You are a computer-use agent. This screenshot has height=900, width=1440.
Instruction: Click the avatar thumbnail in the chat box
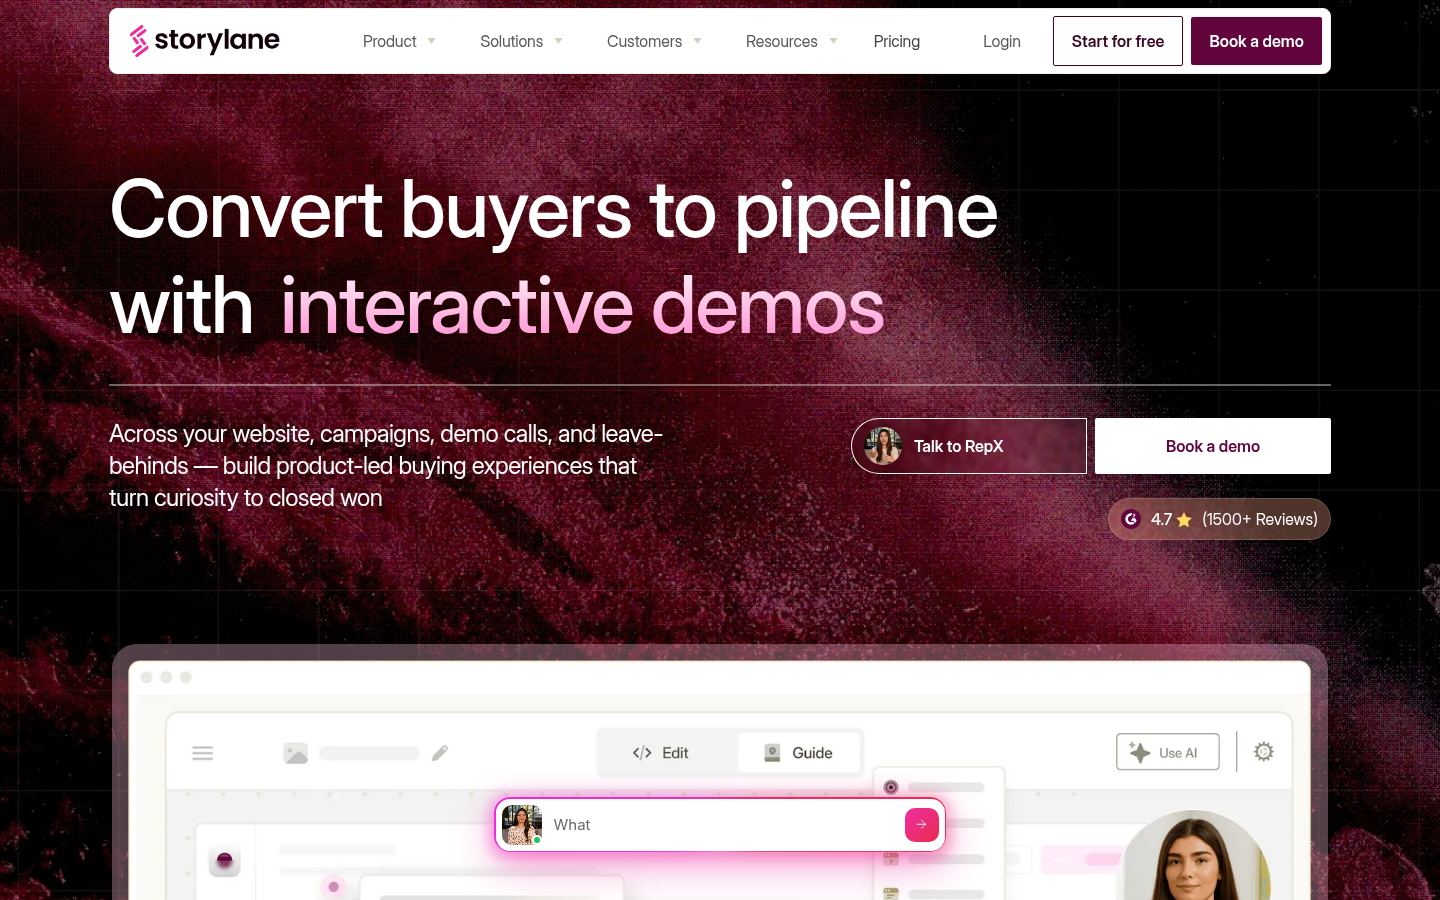522,825
